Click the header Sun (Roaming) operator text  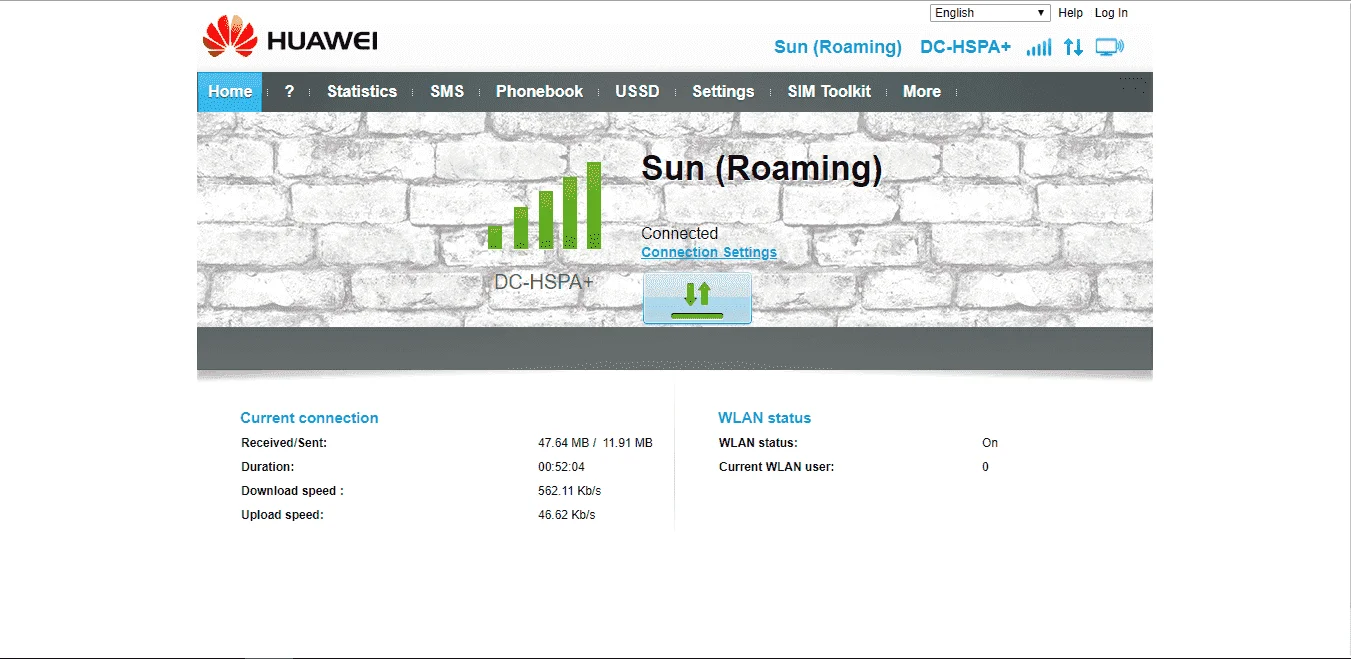pyautogui.click(x=838, y=47)
